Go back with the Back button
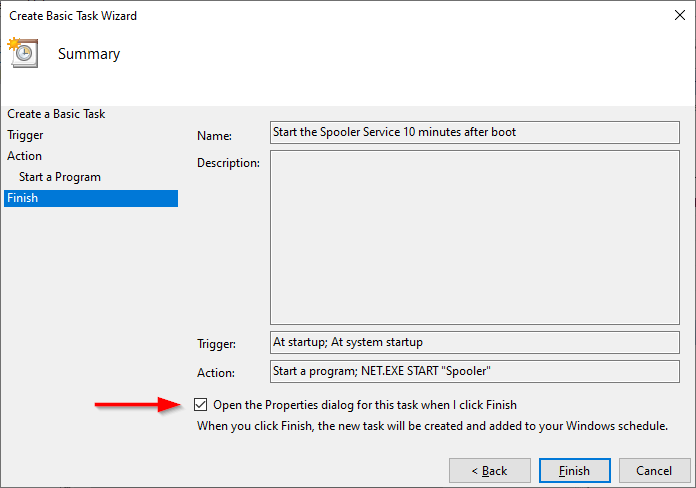 pos(490,470)
